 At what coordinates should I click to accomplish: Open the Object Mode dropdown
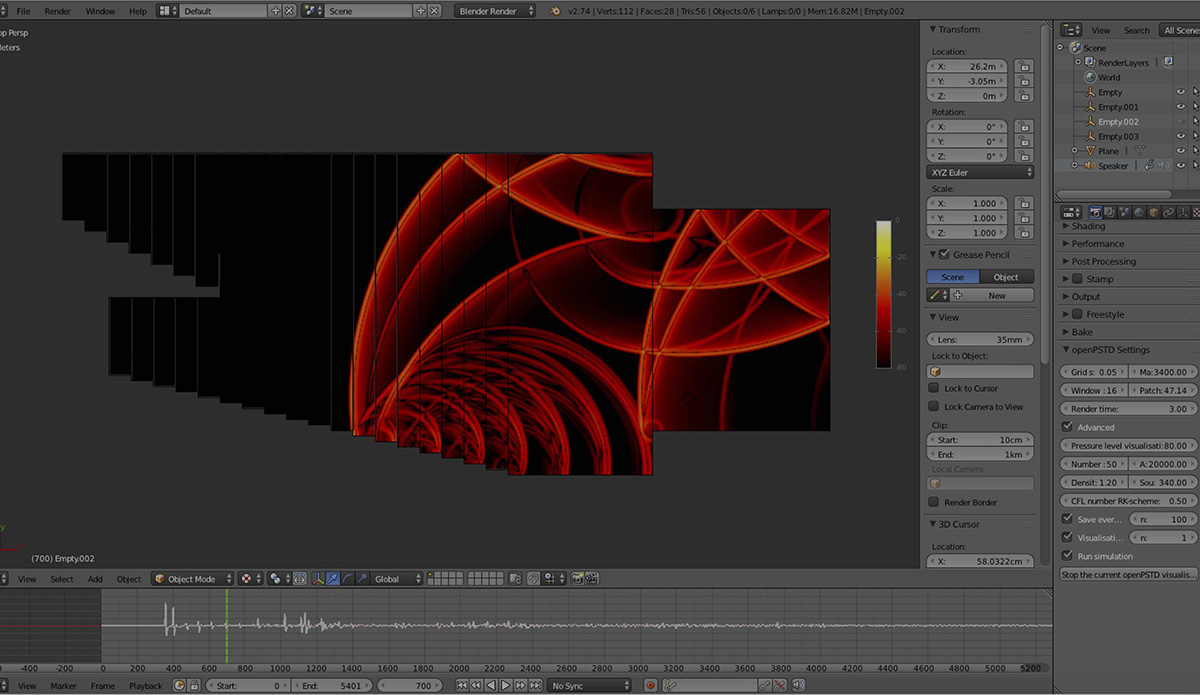(x=192, y=579)
